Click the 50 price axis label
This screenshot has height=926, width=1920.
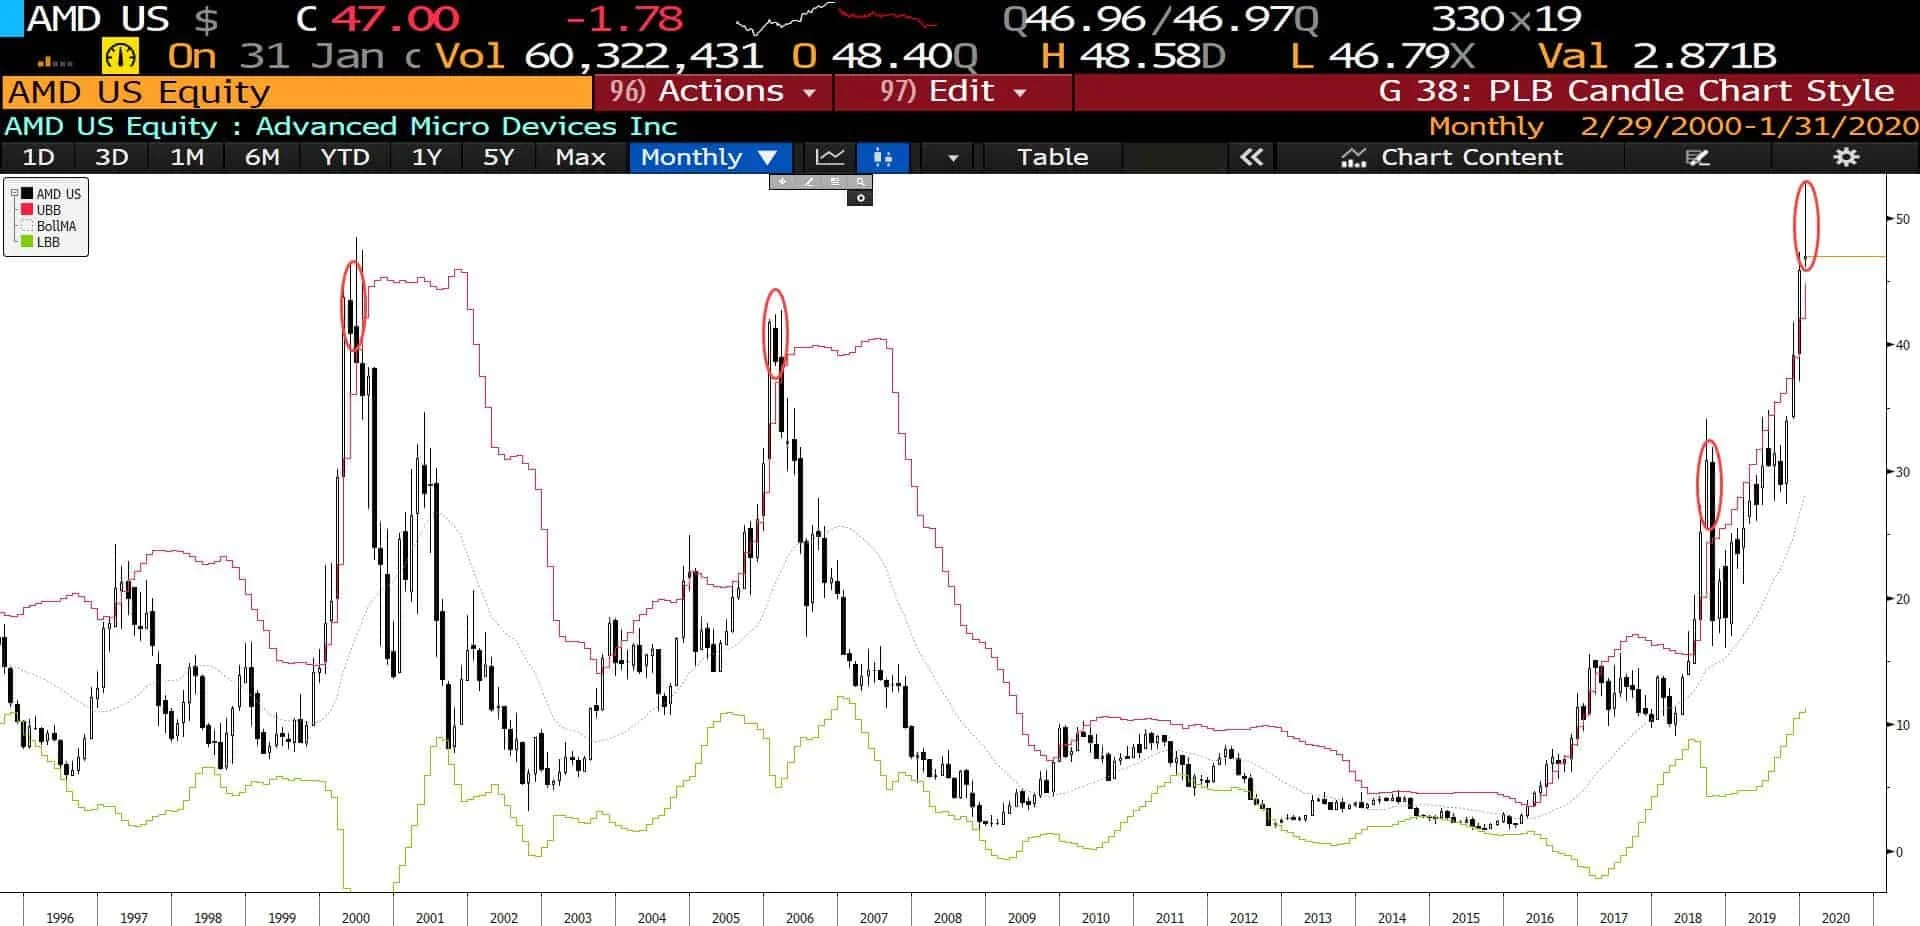[x=1902, y=219]
